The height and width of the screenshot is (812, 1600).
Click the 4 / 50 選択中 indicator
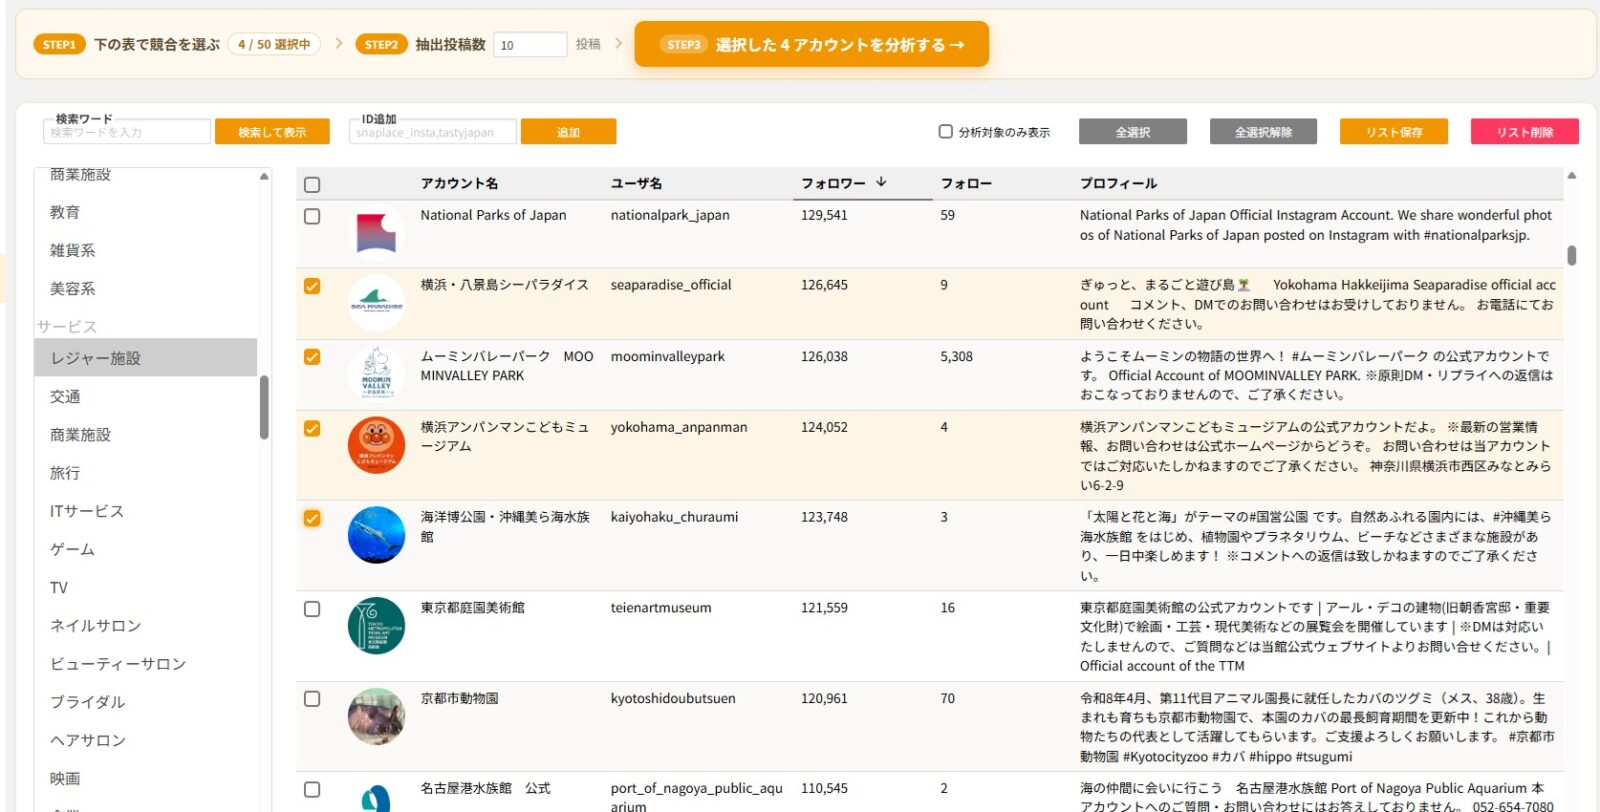click(x=274, y=45)
